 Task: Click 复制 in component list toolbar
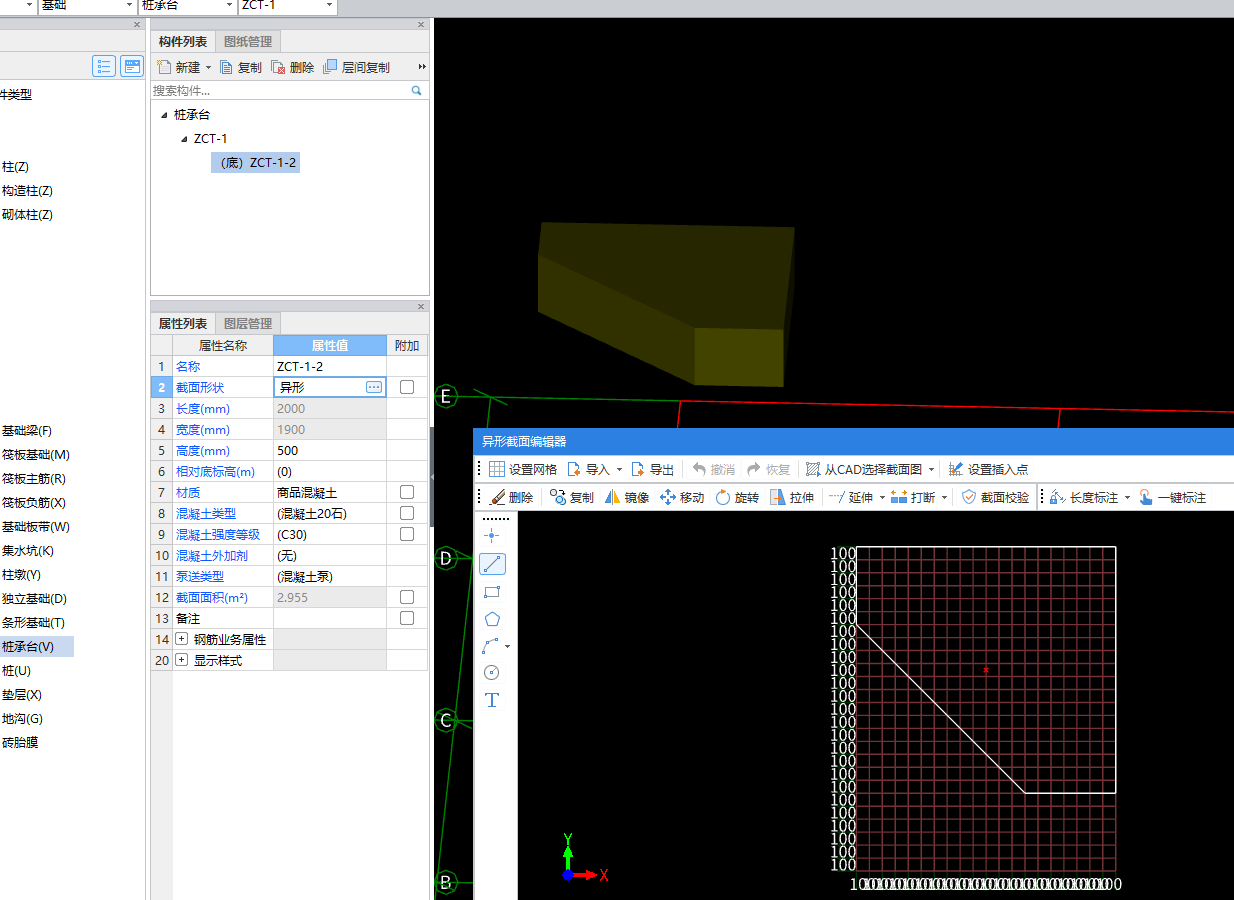tap(241, 67)
